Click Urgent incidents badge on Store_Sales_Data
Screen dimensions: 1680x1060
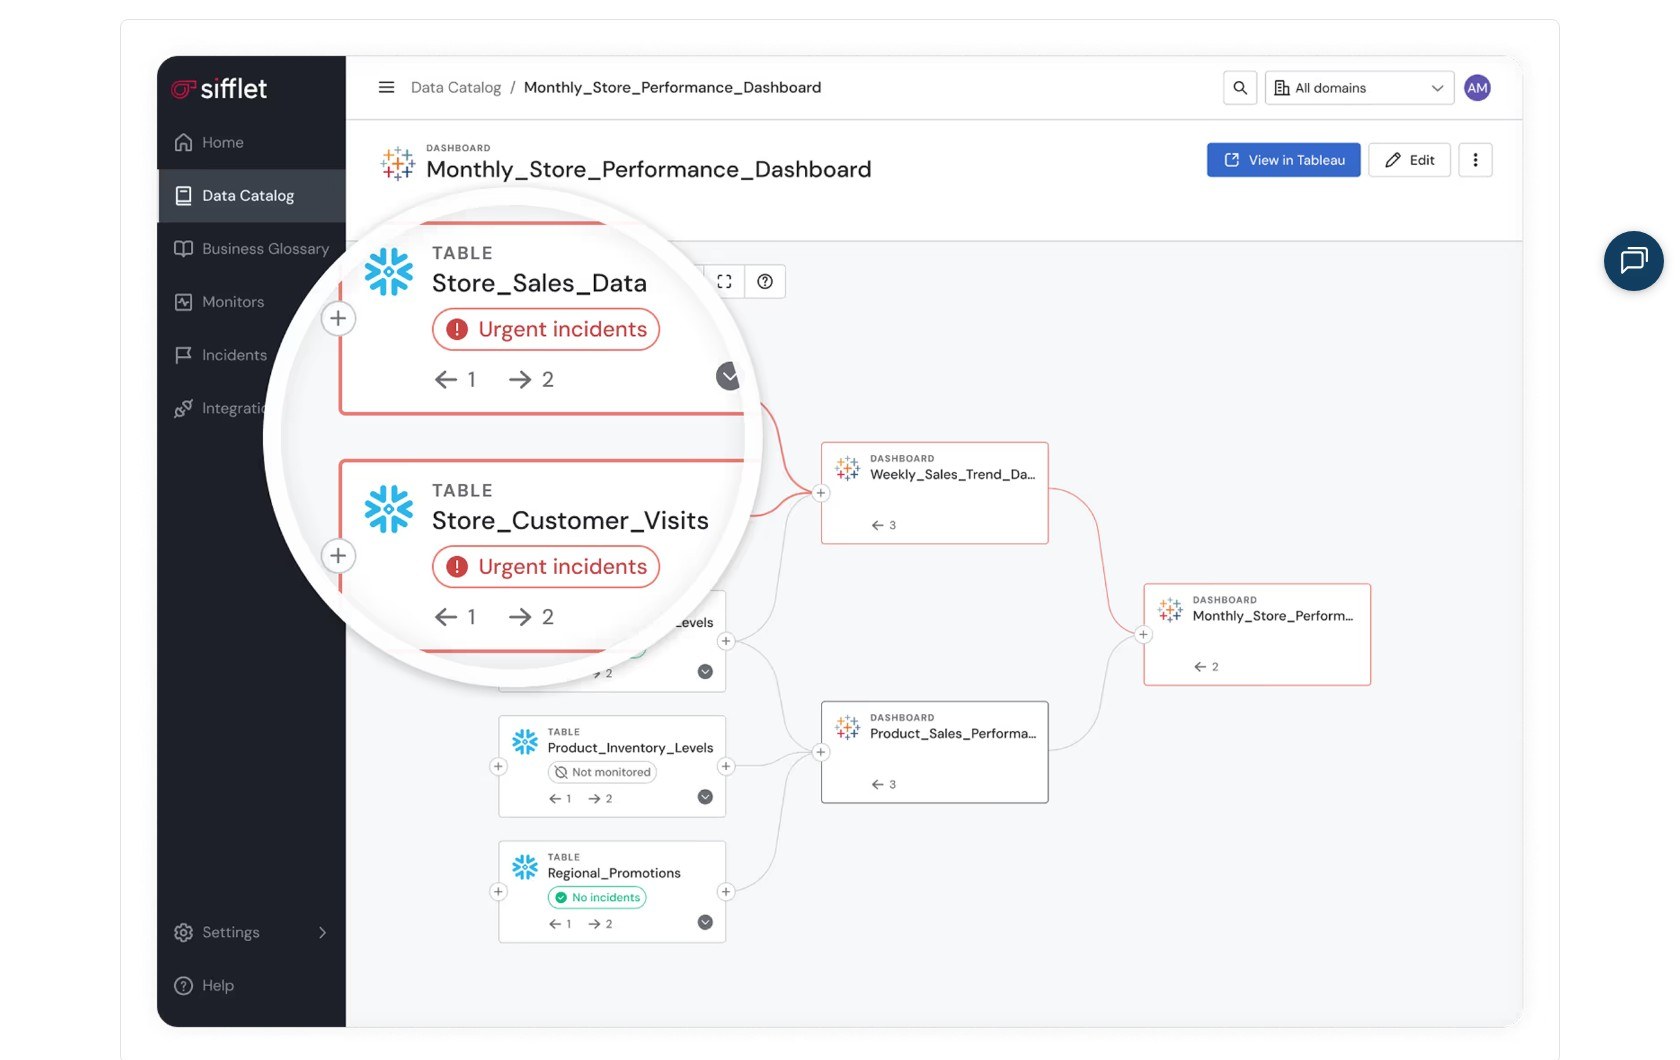click(x=546, y=329)
